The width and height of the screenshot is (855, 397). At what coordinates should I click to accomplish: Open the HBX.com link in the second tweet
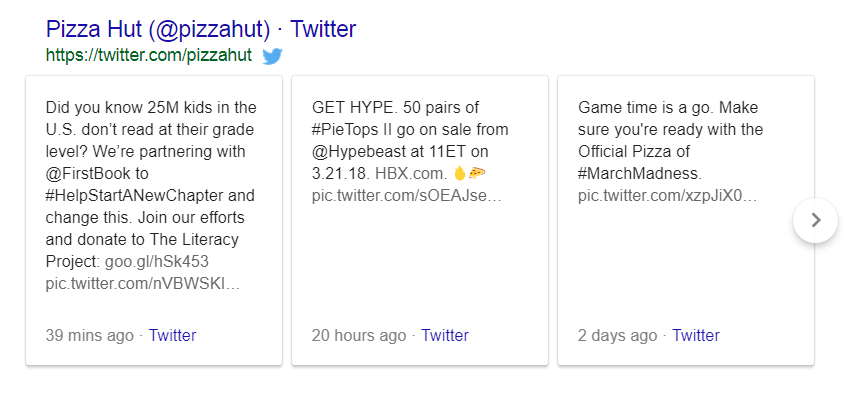411,173
